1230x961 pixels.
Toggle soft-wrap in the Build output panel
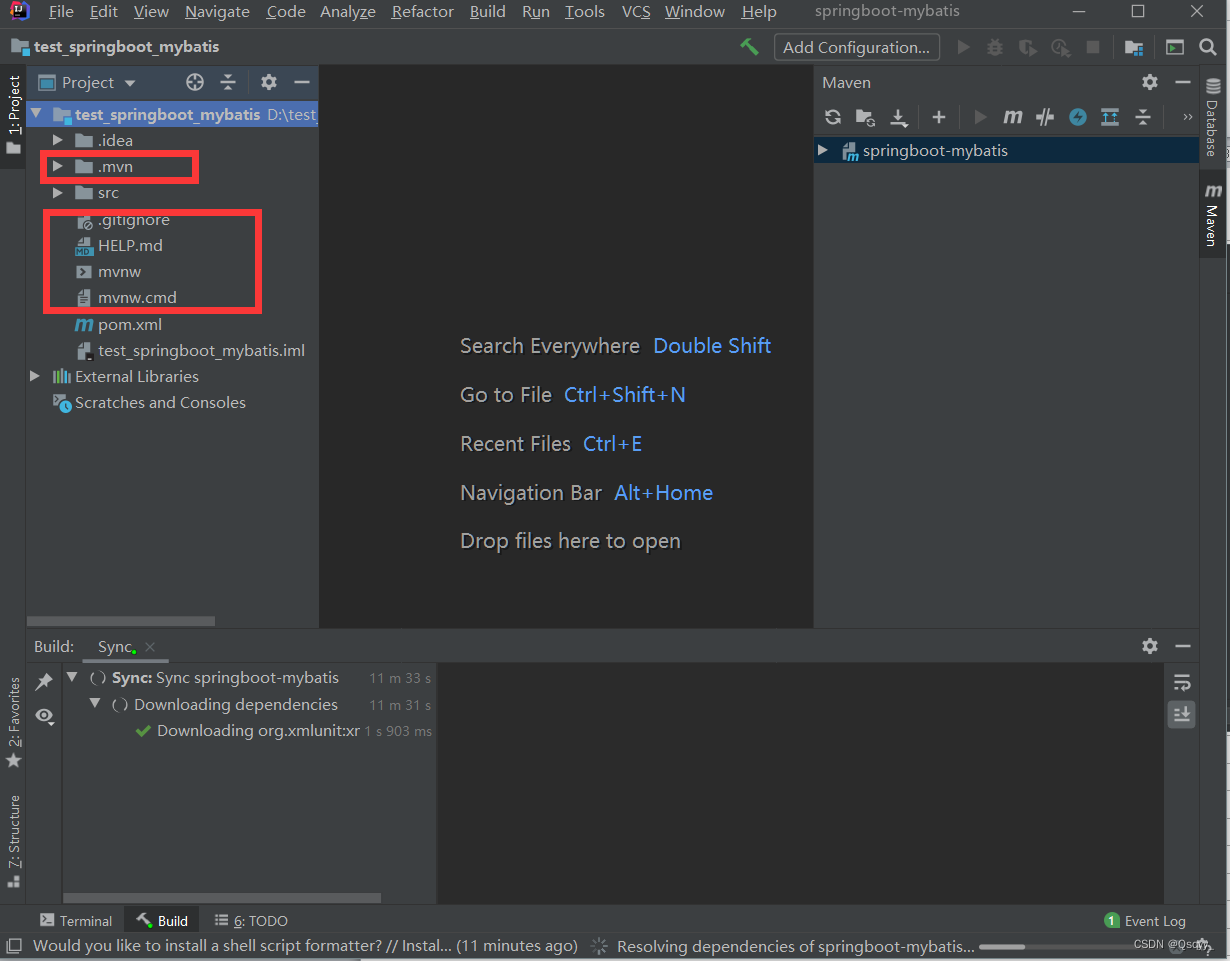pyautogui.click(x=1181, y=681)
